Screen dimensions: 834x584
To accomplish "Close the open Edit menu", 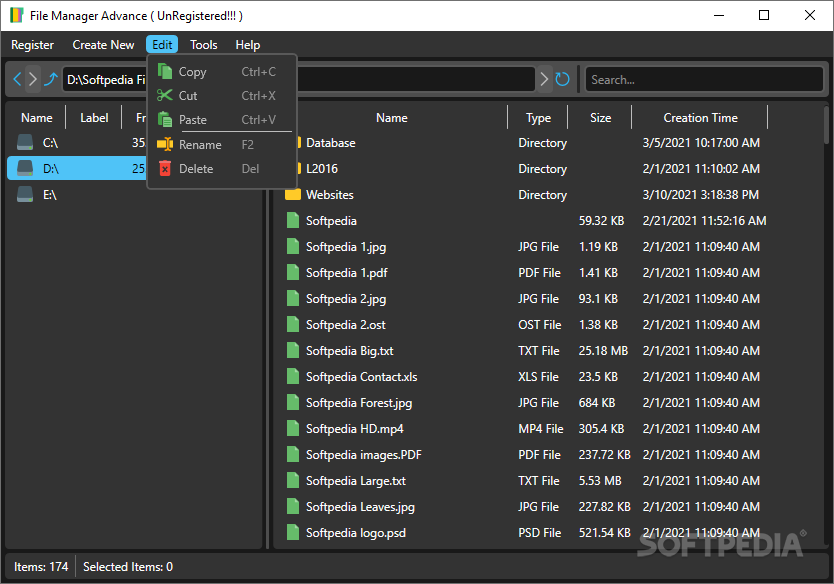I will tap(162, 45).
